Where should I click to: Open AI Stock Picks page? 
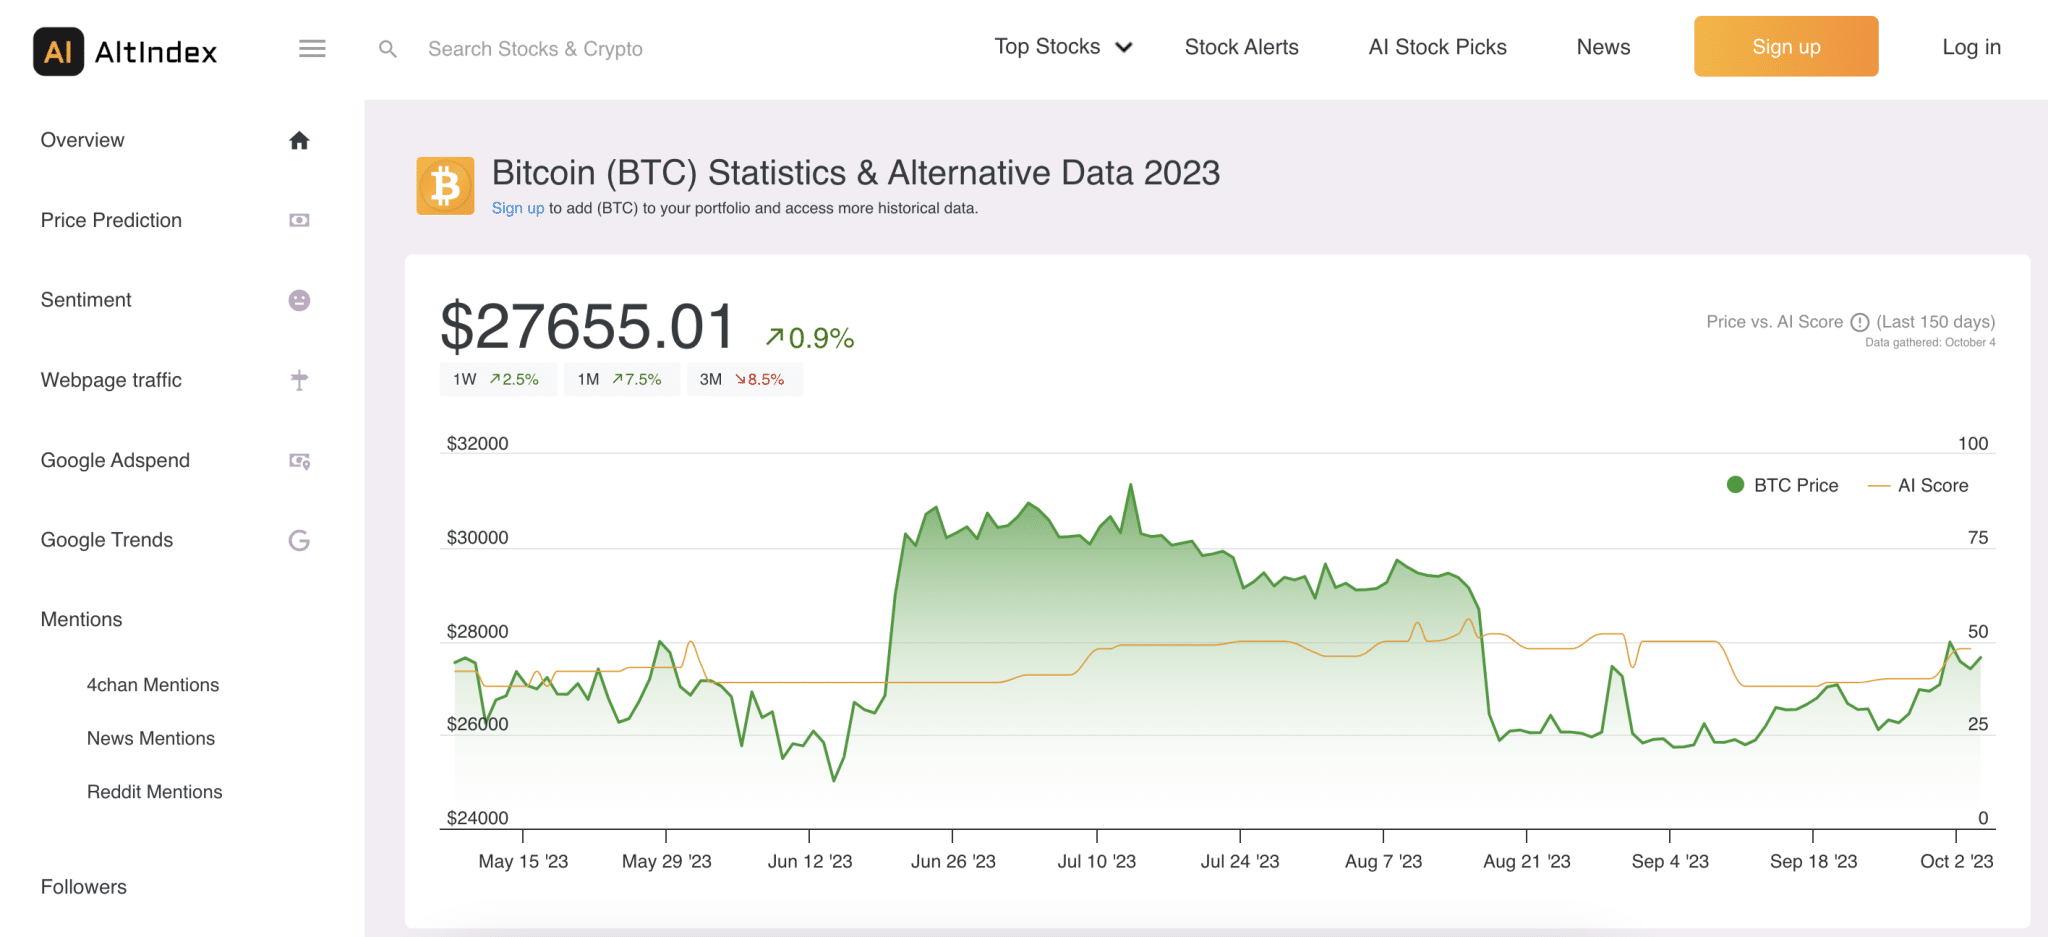click(1437, 47)
